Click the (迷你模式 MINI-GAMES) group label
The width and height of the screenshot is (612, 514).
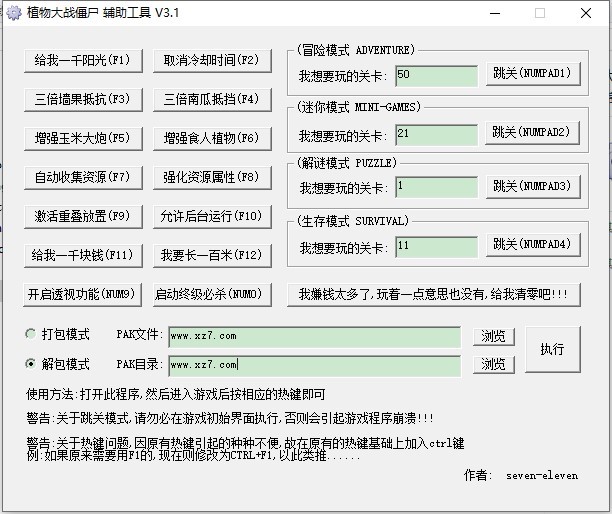(359, 107)
